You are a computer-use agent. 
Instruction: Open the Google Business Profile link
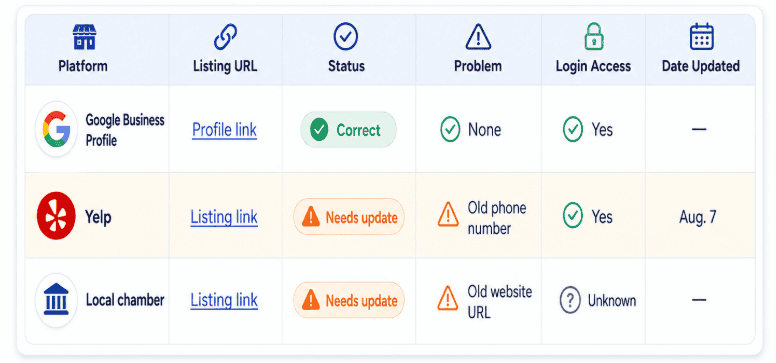tap(224, 130)
